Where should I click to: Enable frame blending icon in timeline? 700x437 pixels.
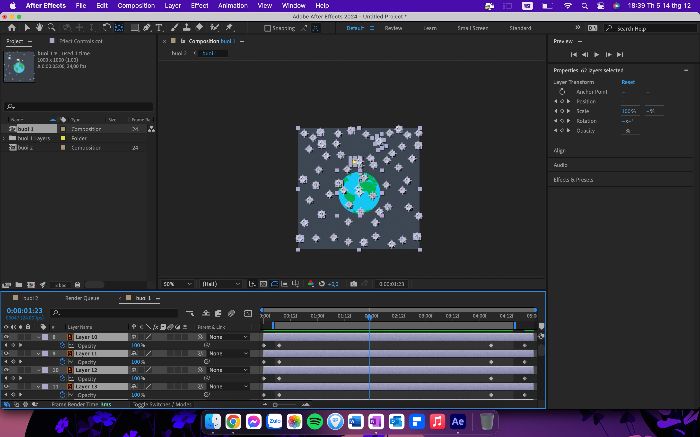(218, 313)
